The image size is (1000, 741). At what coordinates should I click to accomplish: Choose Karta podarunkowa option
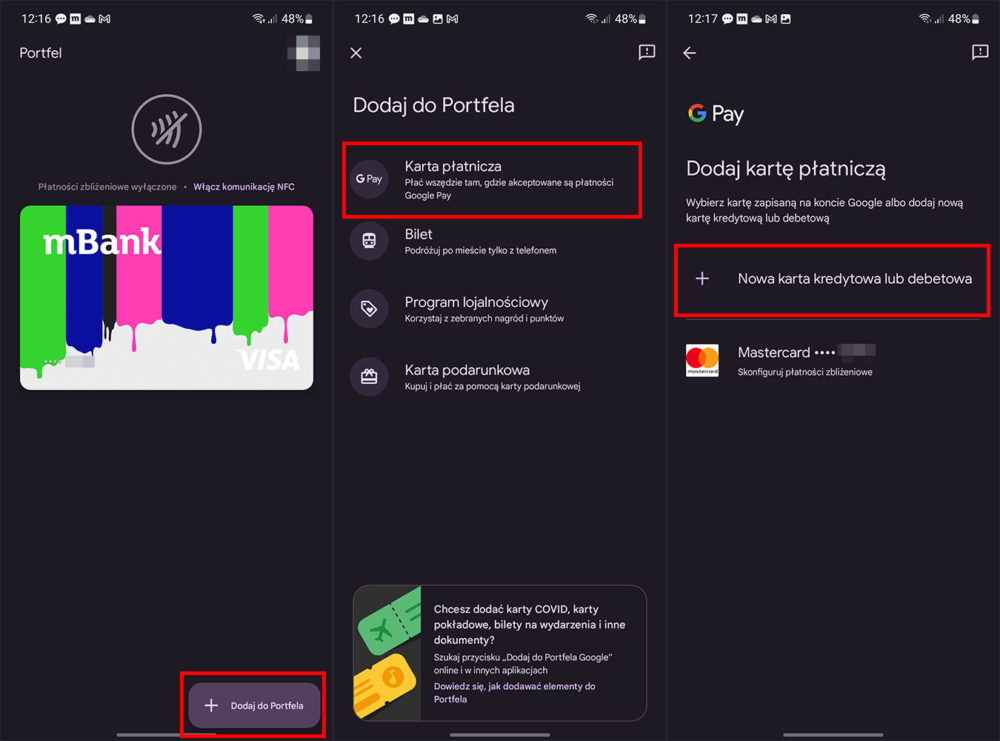pyautogui.click(x=499, y=377)
